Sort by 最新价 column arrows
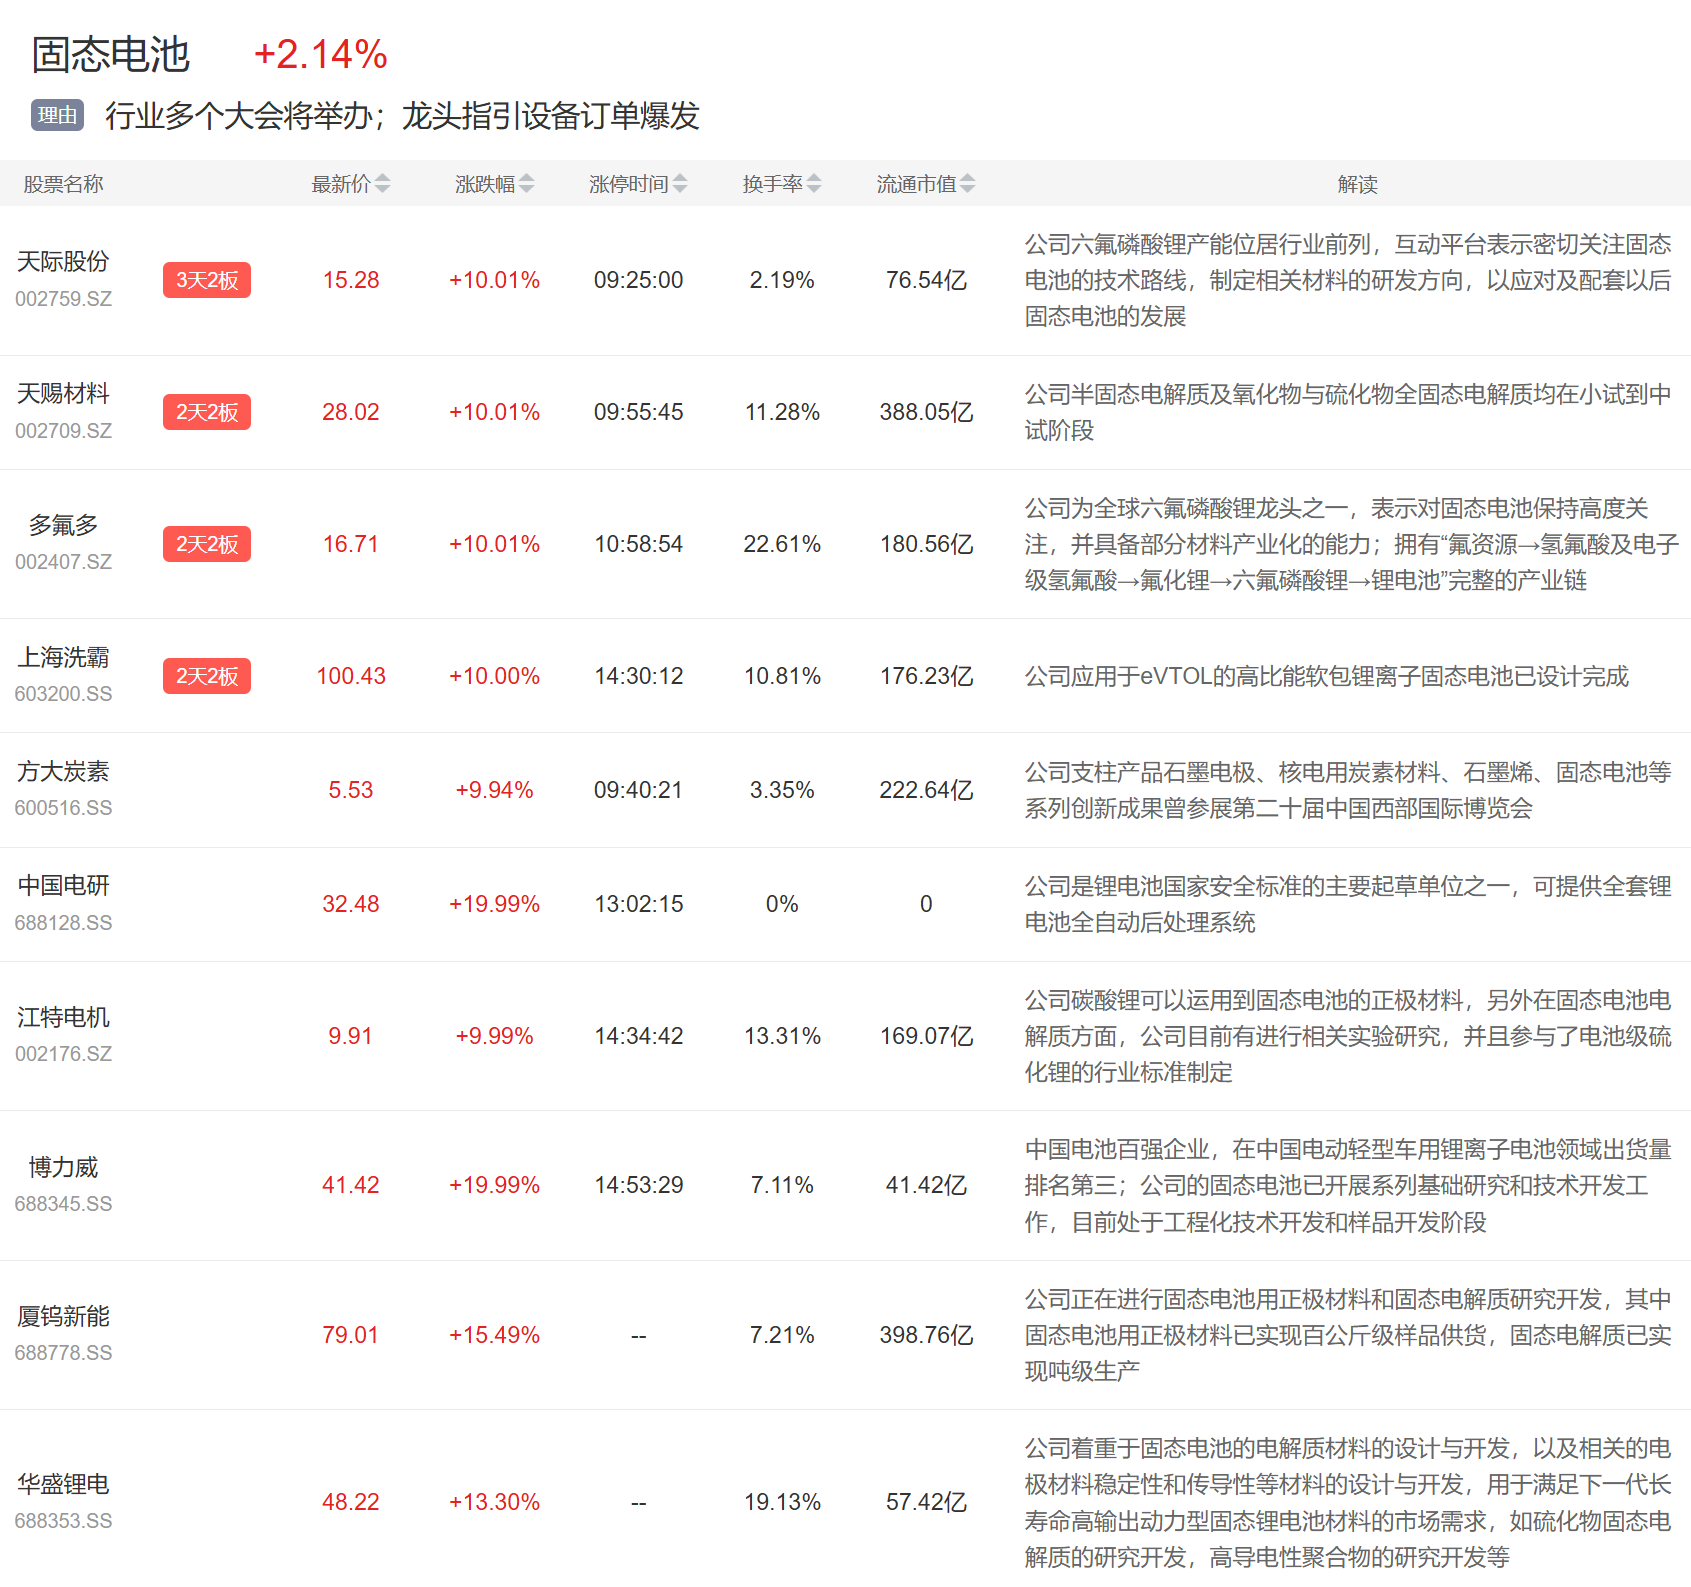The width and height of the screenshot is (1691, 1587). [x=382, y=184]
